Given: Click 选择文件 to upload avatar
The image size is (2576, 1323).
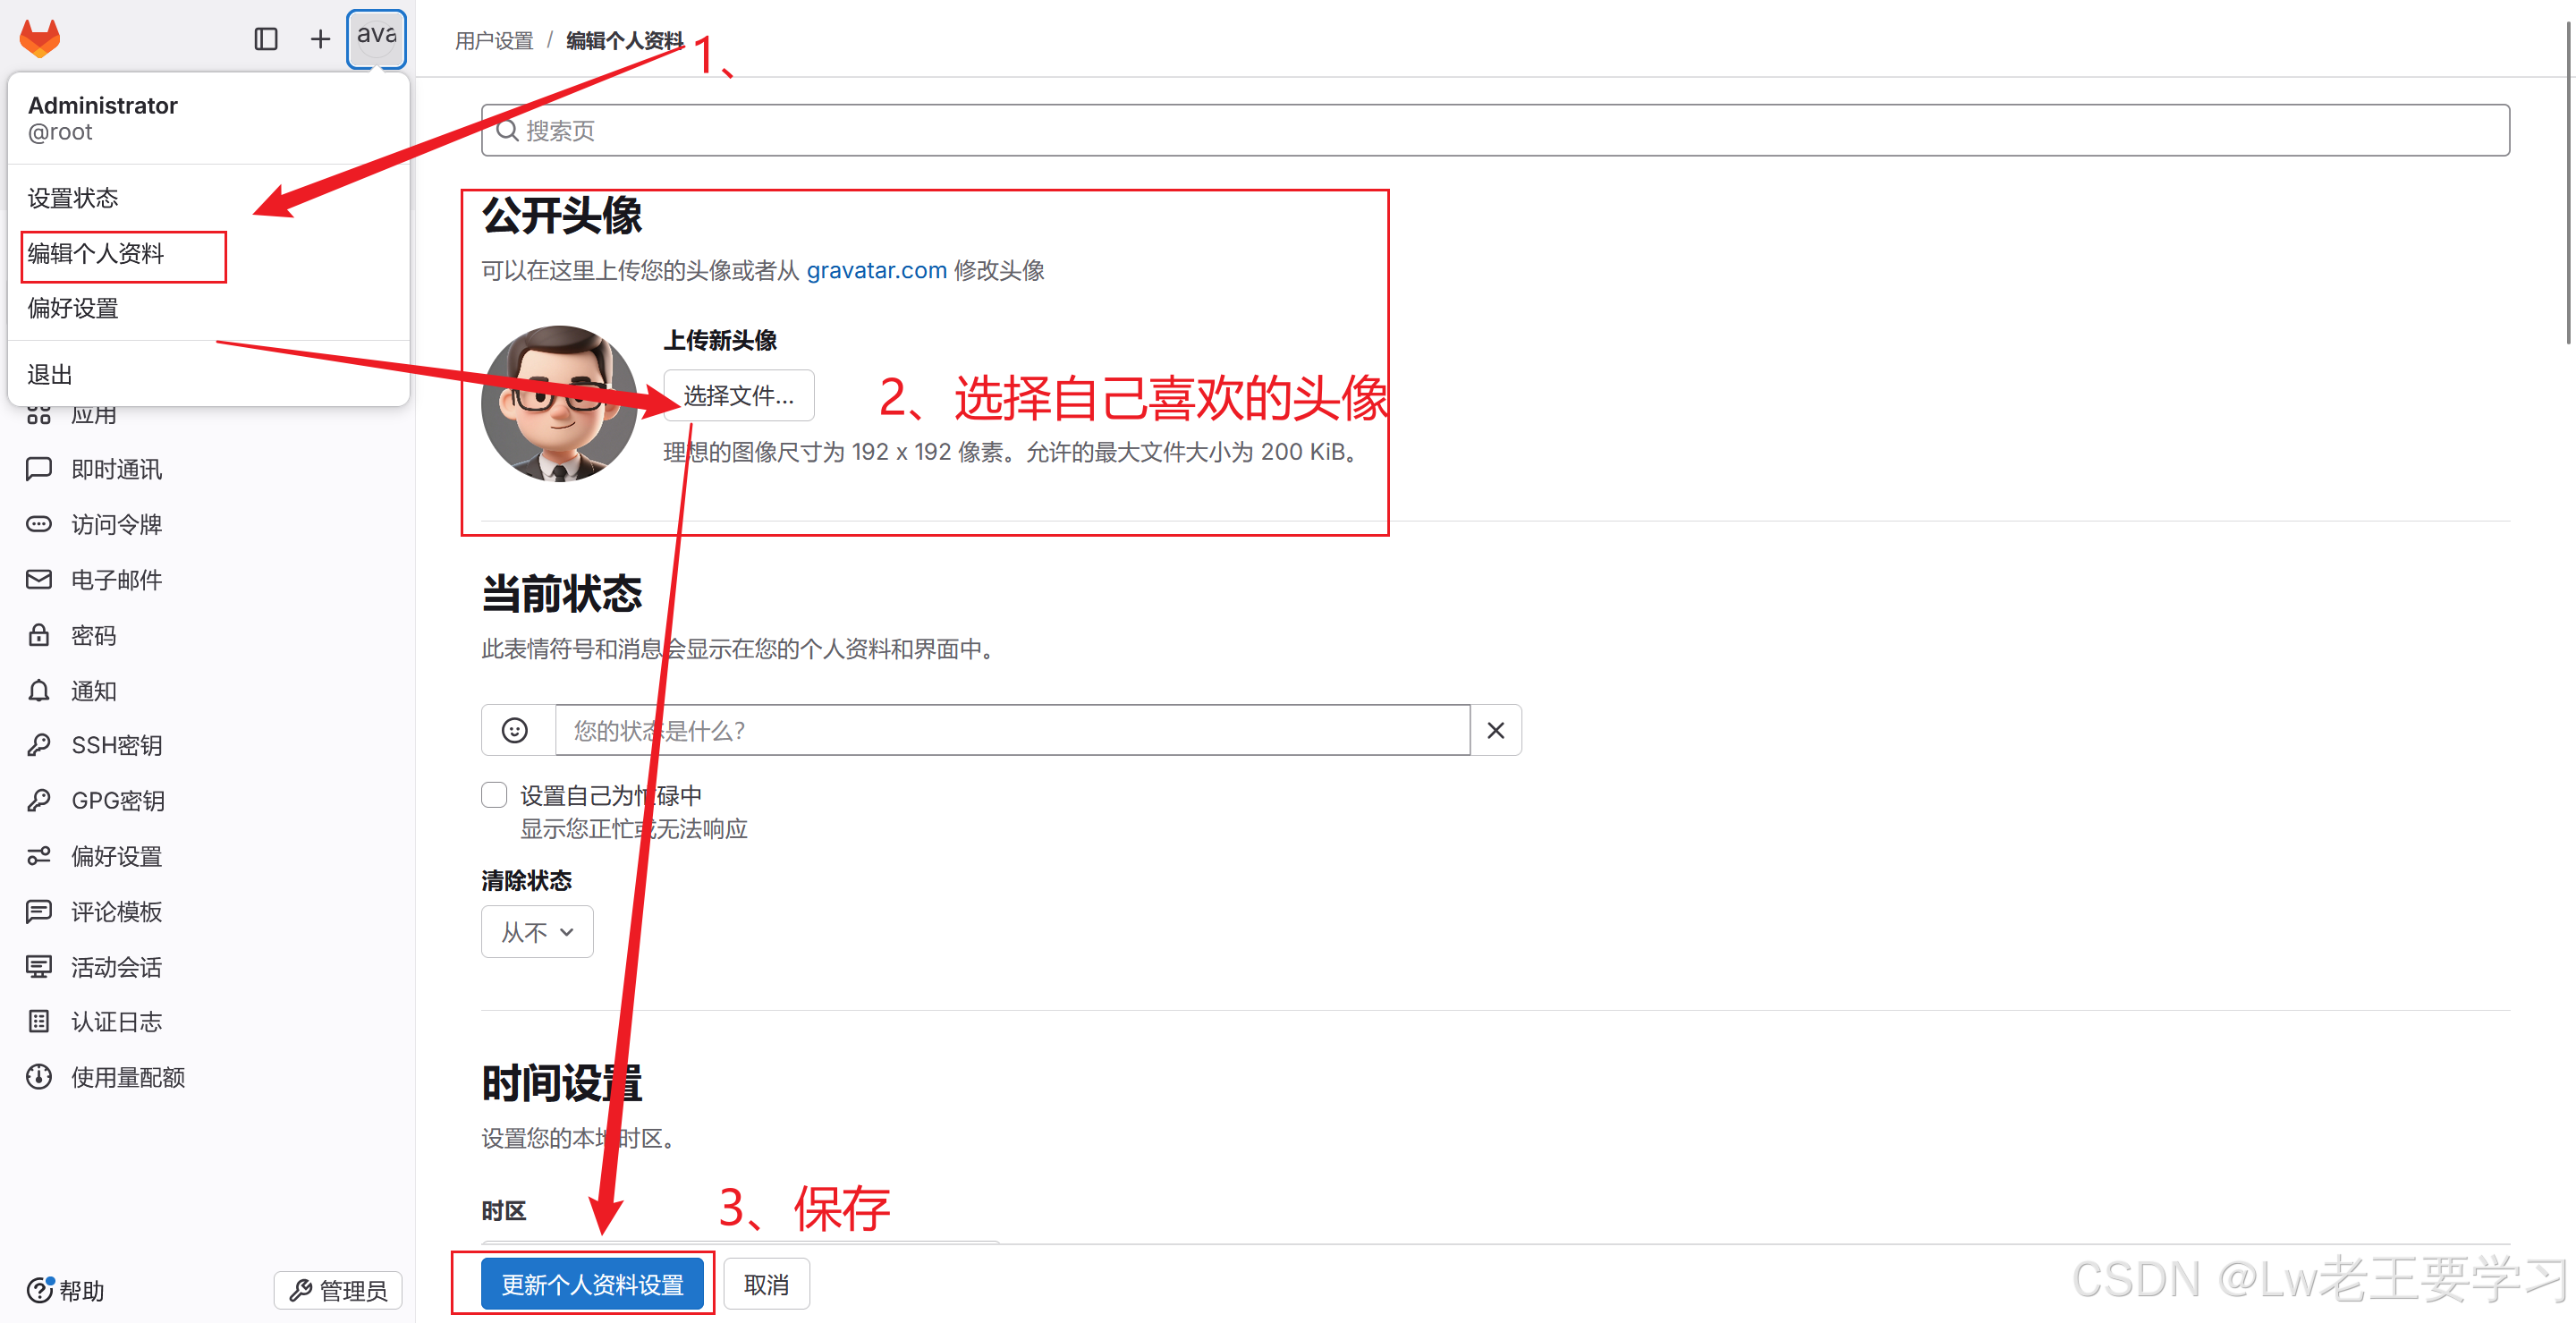Looking at the screenshot, I should [739, 396].
